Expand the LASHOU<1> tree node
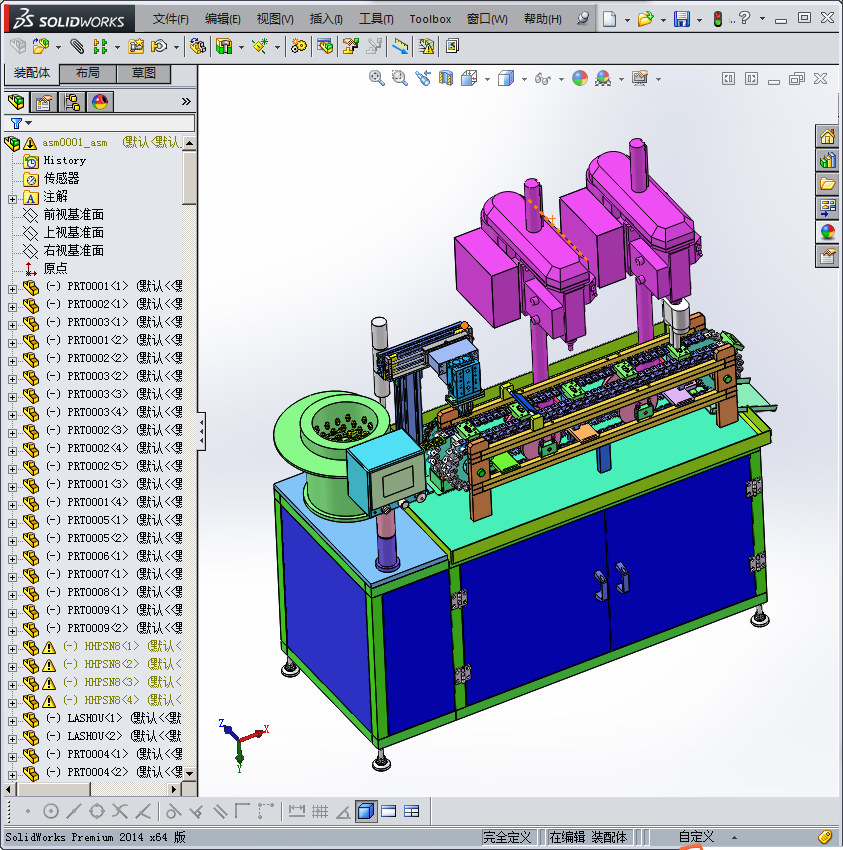Image resolution: width=843 pixels, height=850 pixels. pos(12,721)
